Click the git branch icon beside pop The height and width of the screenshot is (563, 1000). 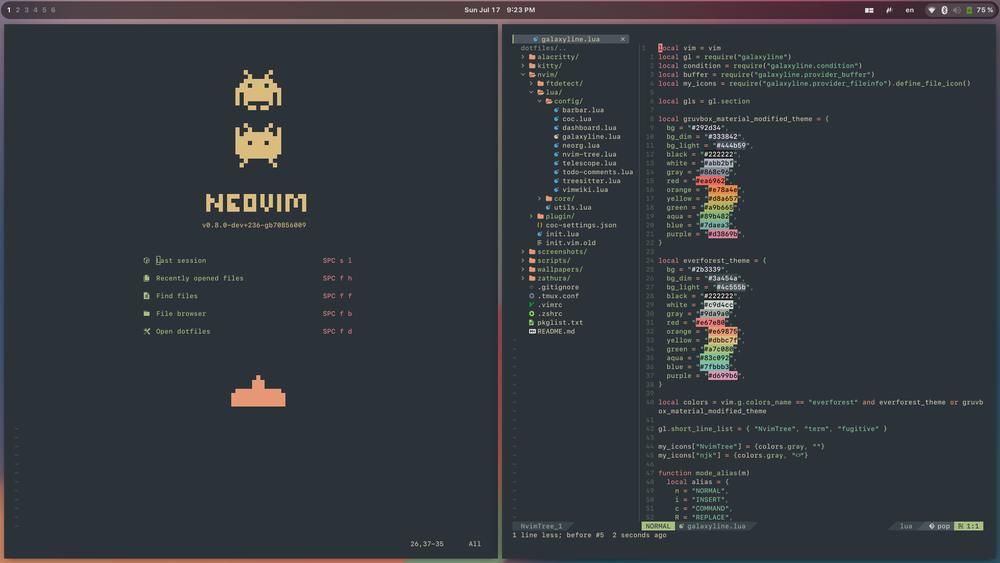click(931, 526)
